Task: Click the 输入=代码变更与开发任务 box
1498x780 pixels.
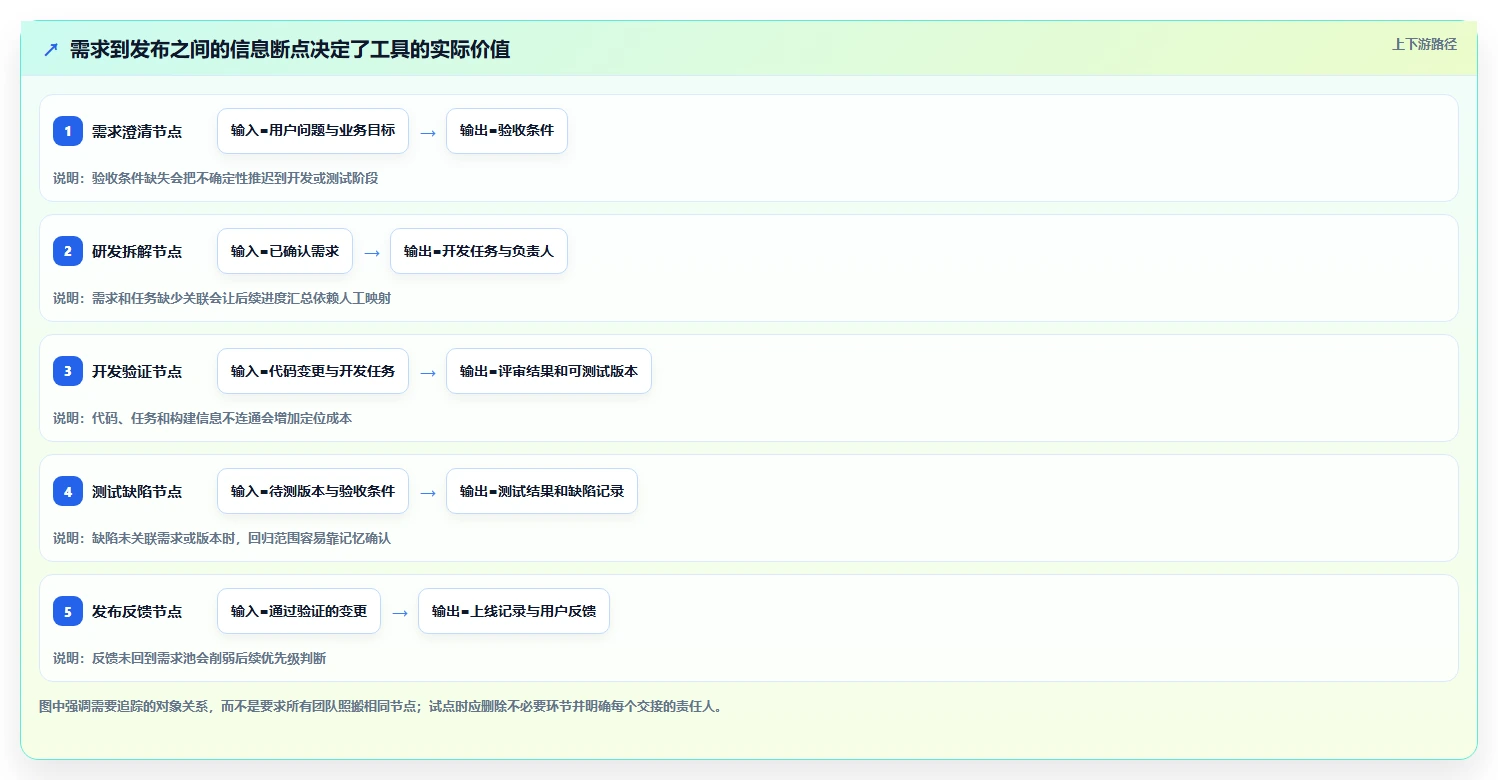Action: [x=313, y=371]
